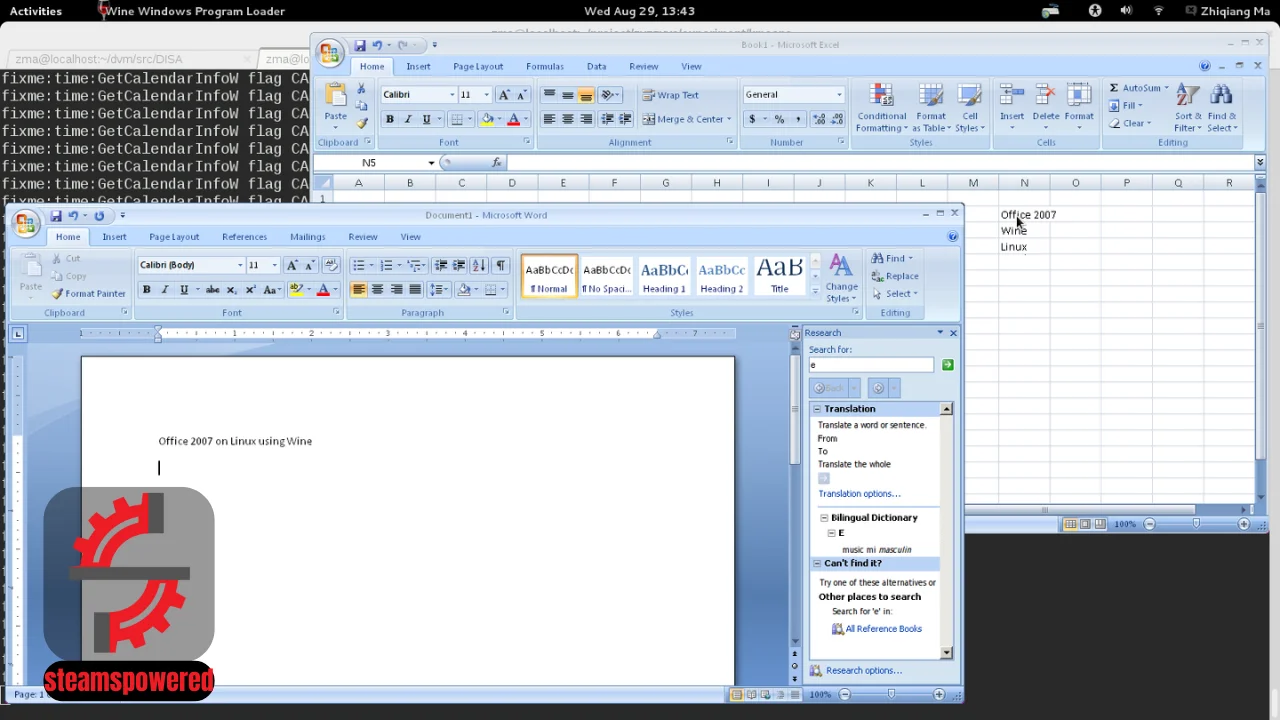Screen dimensions: 1280x720
Task: Toggle Bold in Word's Font group
Action: 146,290
